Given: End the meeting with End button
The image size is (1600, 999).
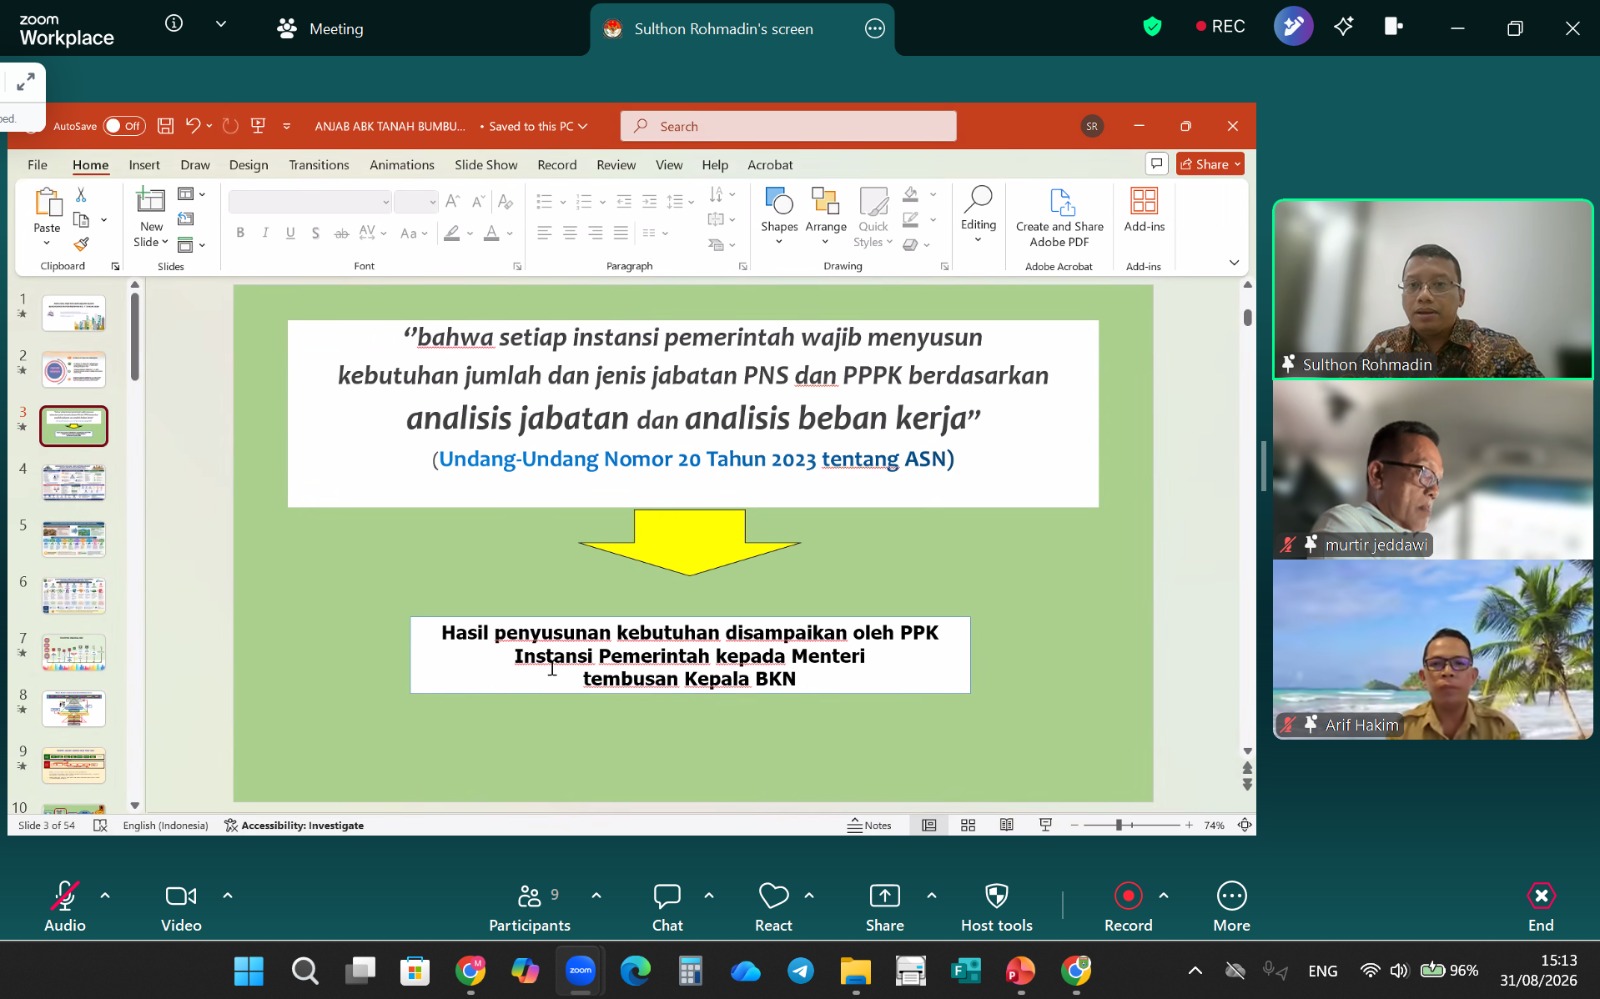Looking at the screenshot, I should [1541, 906].
